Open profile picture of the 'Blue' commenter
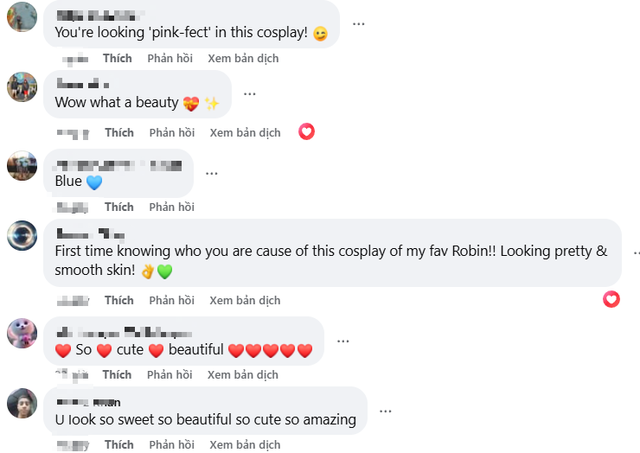 [22, 164]
